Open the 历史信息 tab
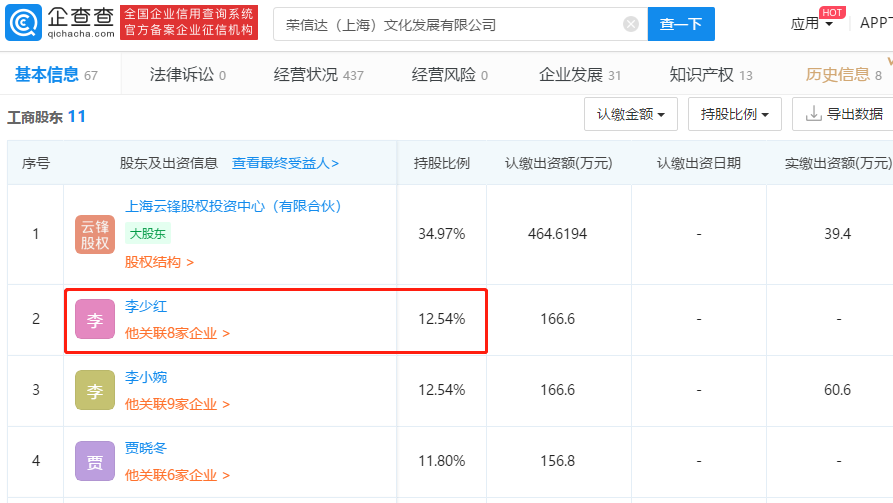This screenshot has height=503, width=893. tap(843, 75)
